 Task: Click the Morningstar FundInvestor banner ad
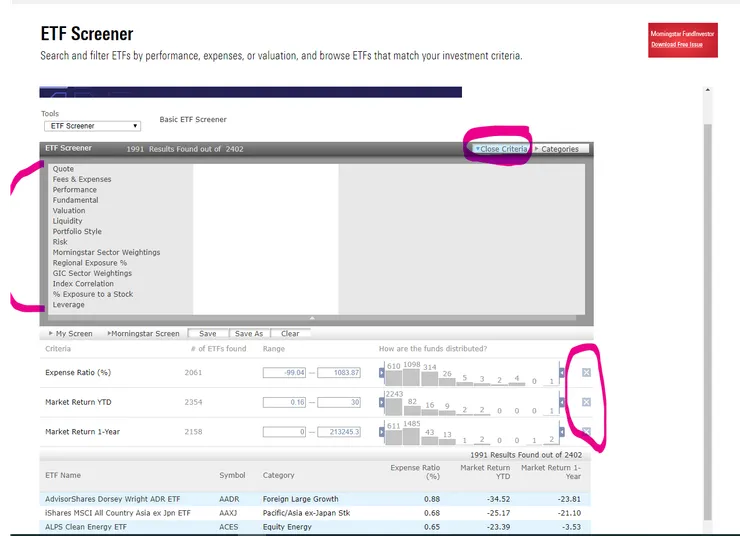point(683,40)
